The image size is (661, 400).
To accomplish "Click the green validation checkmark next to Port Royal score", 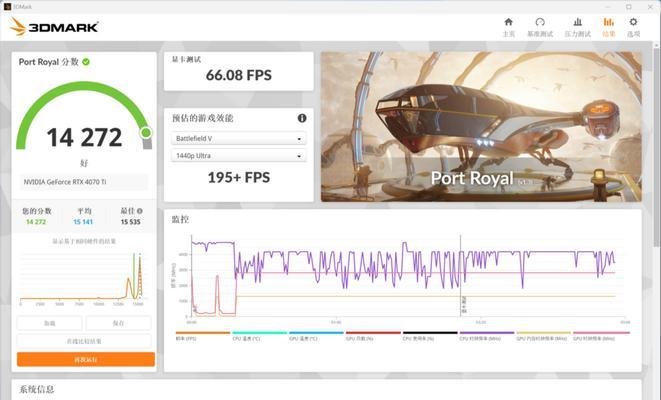I will pyautogui.click(x=86, y=62).
